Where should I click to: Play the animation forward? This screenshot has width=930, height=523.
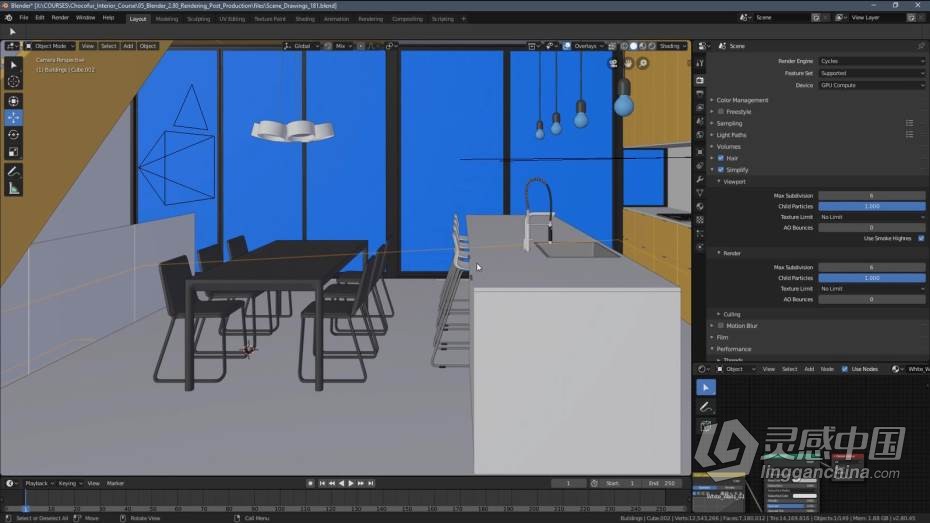(351, 483)
